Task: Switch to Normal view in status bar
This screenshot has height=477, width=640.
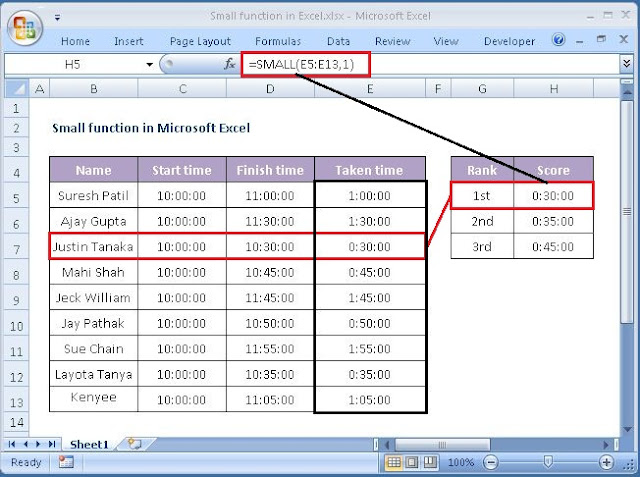Action: (393, 462)
